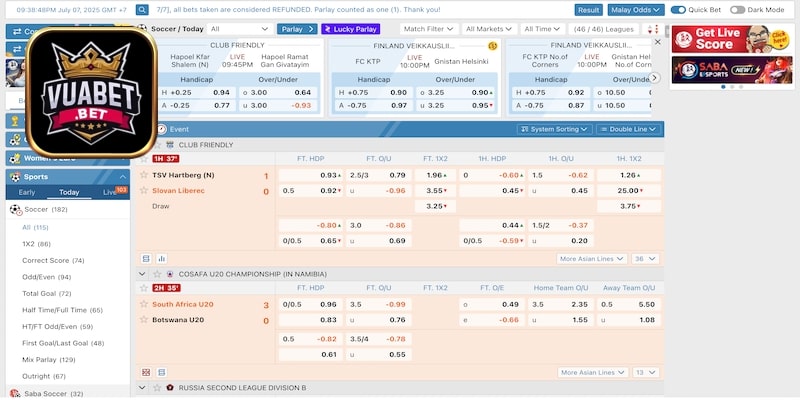
Task: Click the COSAFA league emblem icon
Action: coord(170,274)
